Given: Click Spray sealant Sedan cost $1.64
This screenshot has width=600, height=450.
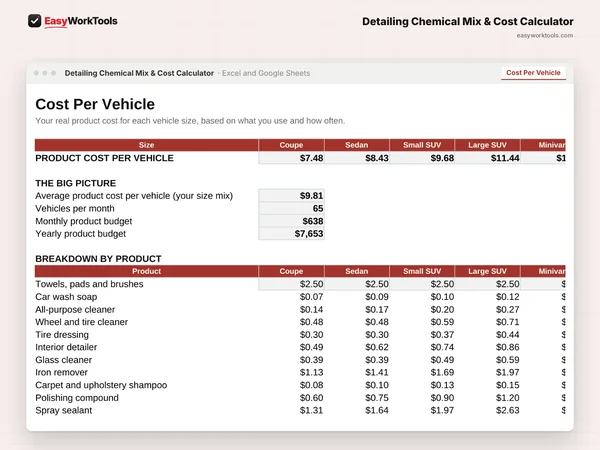Looking at the screenshot, I should 377,410.
